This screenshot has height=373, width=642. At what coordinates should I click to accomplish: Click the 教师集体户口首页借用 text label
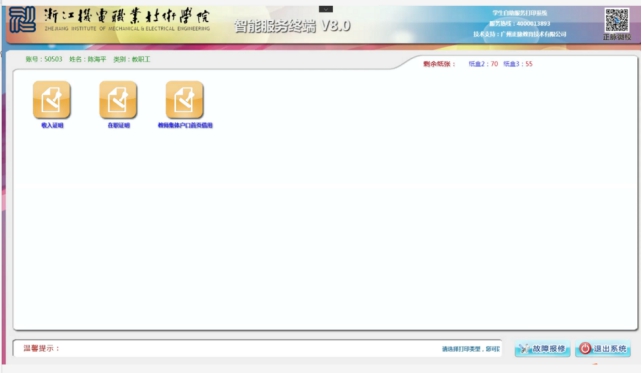[x=185, y=125]
